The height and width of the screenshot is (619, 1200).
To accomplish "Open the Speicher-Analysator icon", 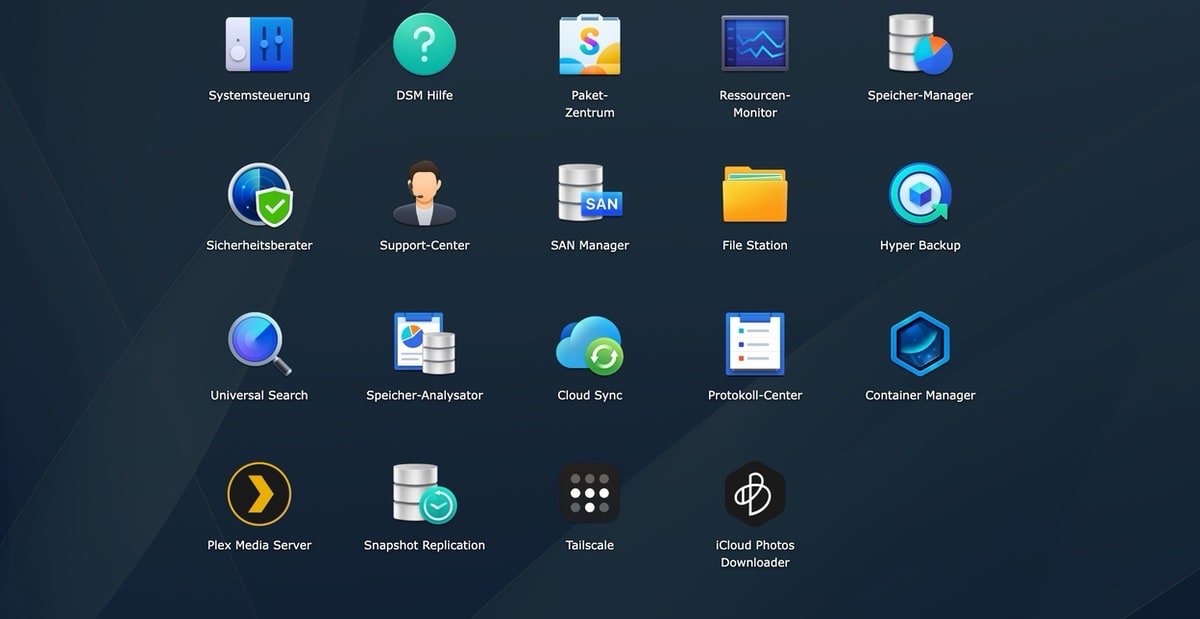I will (424, 344).
